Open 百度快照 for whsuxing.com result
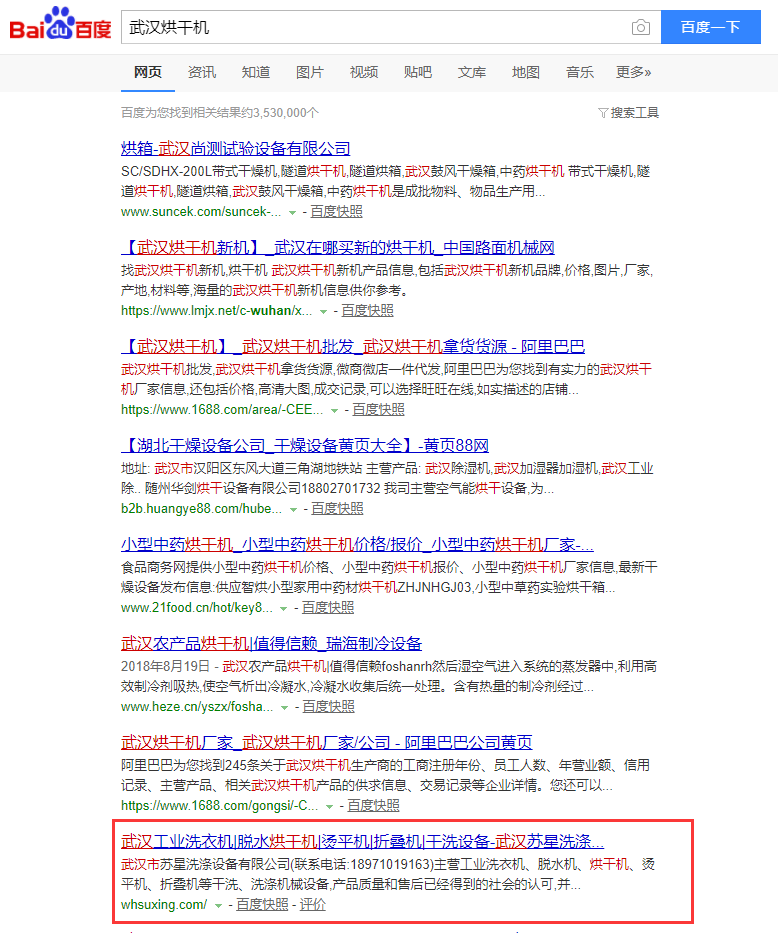 pyautogui.click(x=262, y=904)
